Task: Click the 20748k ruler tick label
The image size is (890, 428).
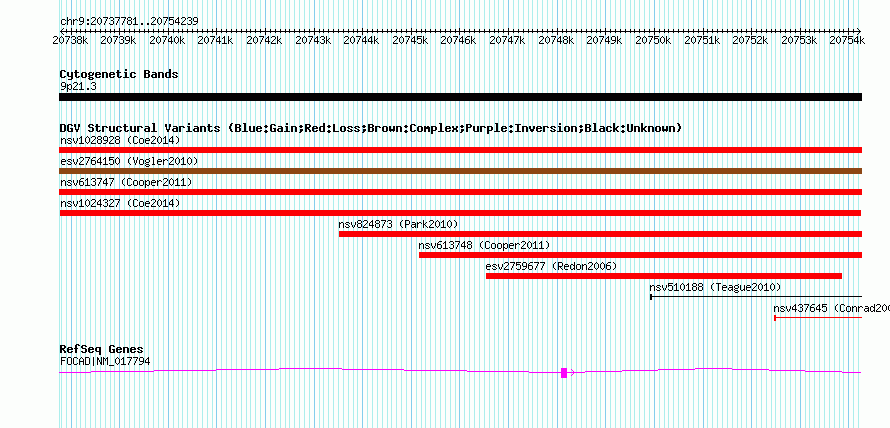Action: pyautogui.click(x=556, y=40)
